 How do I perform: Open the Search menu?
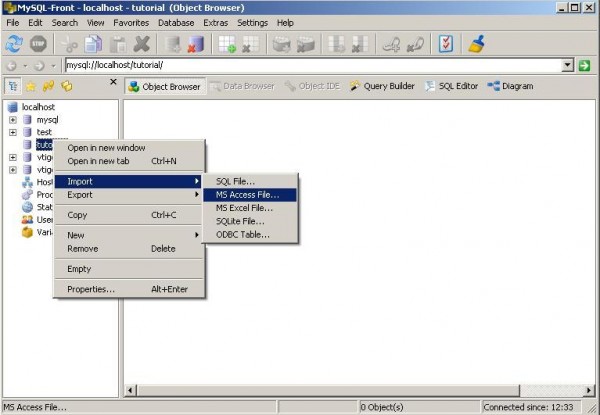(65, 23)
